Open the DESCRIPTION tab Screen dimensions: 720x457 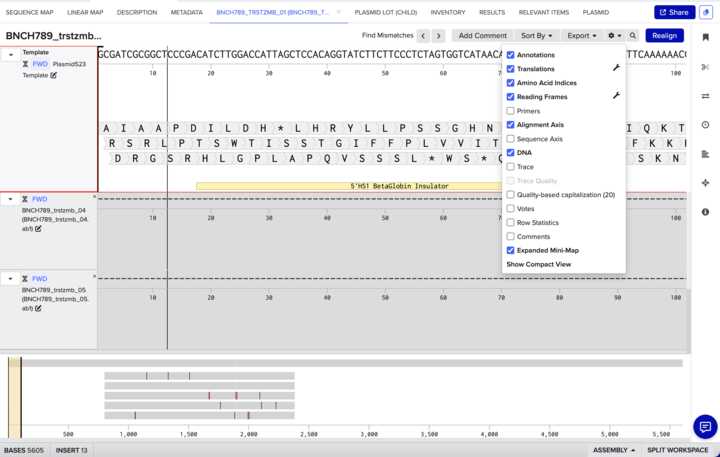[137, 12]
